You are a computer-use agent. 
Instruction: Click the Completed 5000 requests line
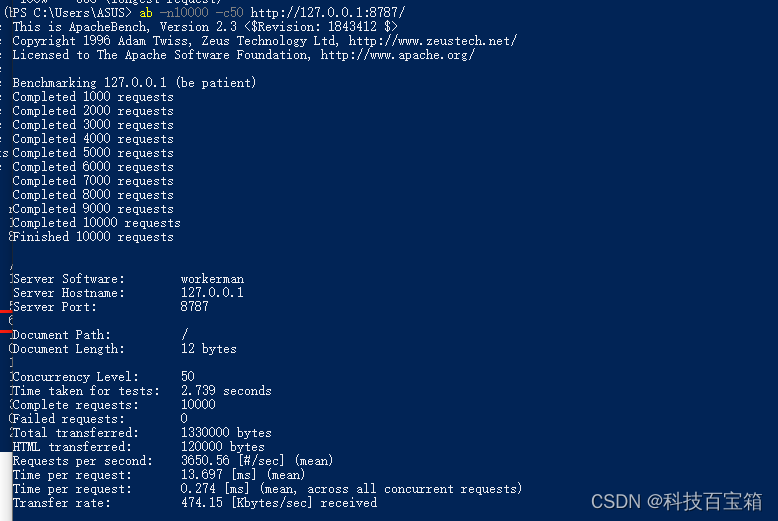click(x=93, y=153)
